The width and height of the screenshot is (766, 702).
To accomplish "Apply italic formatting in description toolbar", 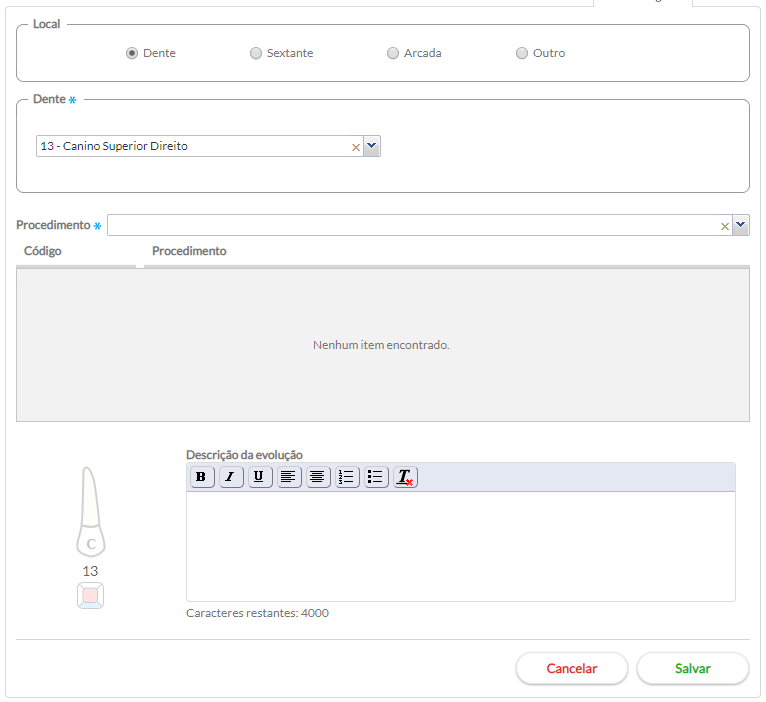I will click(x=231, y=477).
